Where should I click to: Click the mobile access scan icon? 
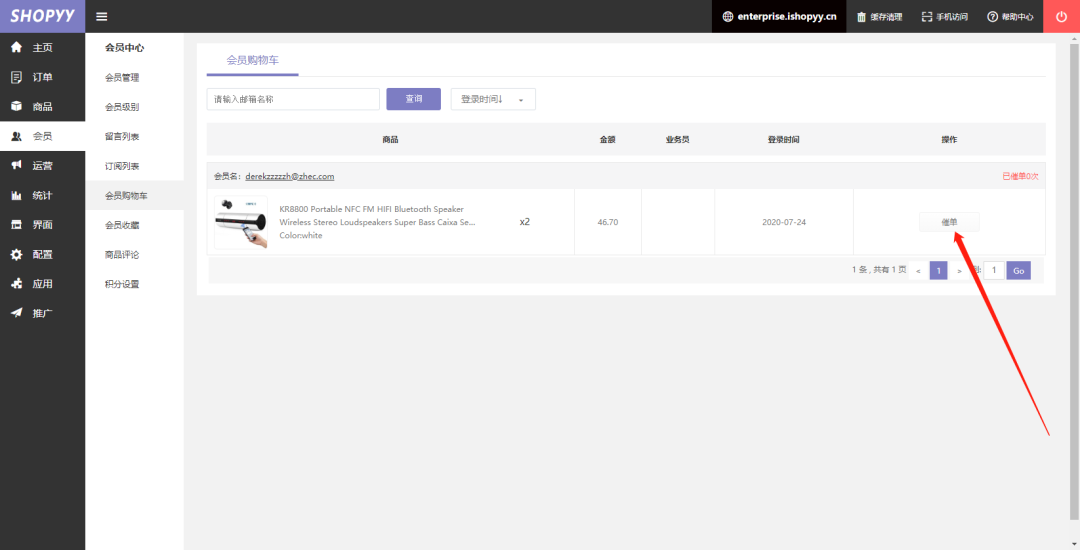(x=927, y=17)
